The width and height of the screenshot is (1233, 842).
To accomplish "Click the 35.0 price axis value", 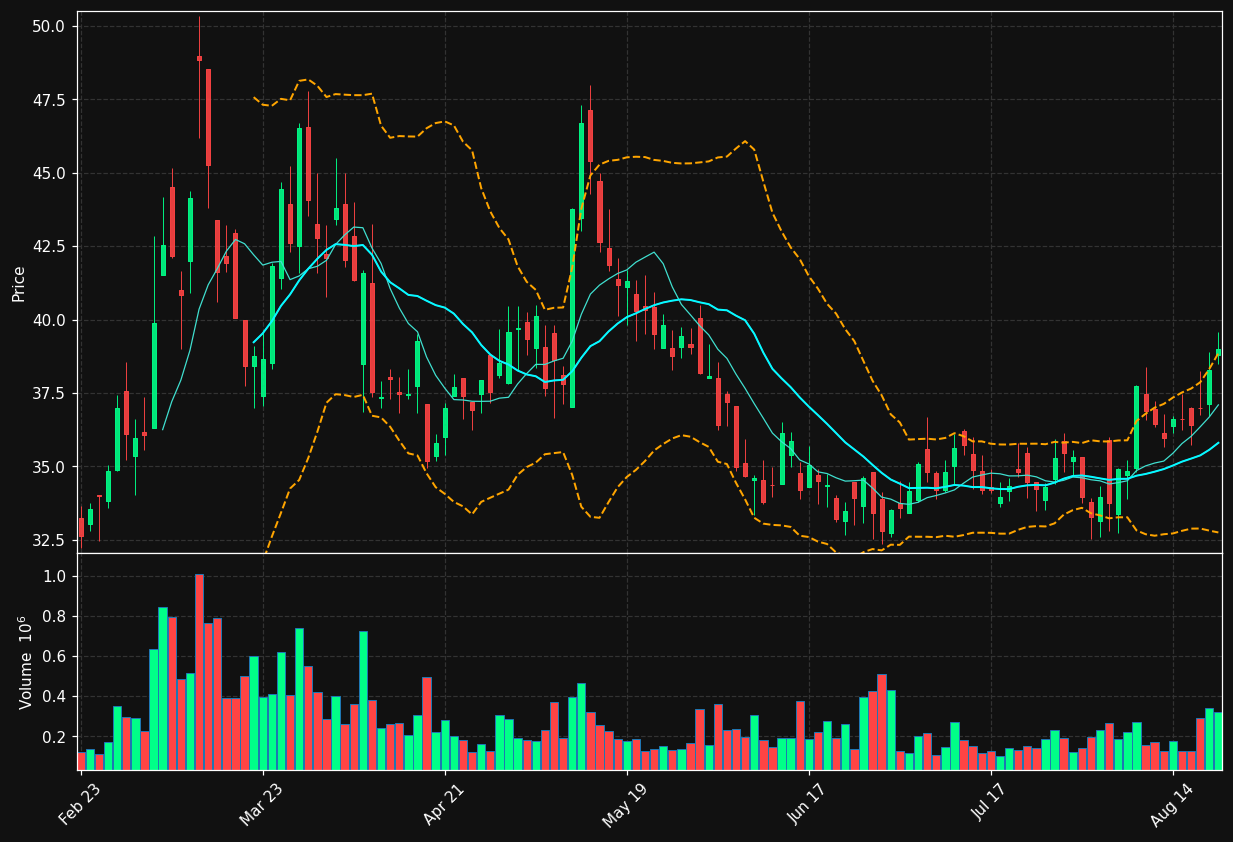I will point(49,467).
